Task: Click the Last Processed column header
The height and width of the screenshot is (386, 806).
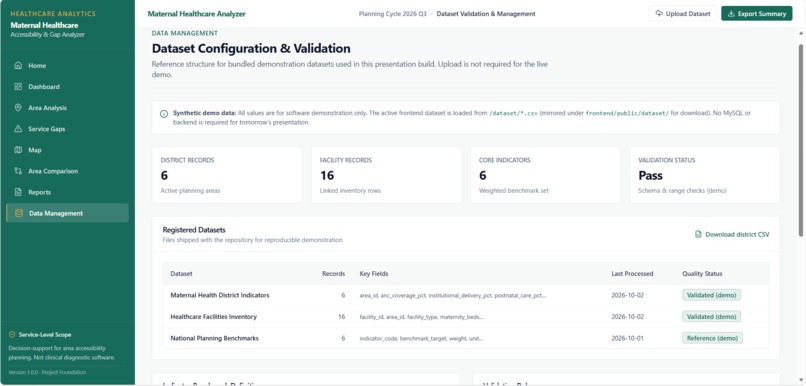Action: point(632,274)
